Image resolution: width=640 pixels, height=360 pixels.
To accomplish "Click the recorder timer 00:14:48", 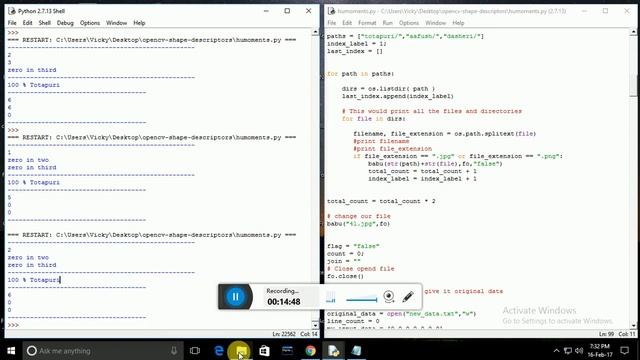I will (284, 302).
